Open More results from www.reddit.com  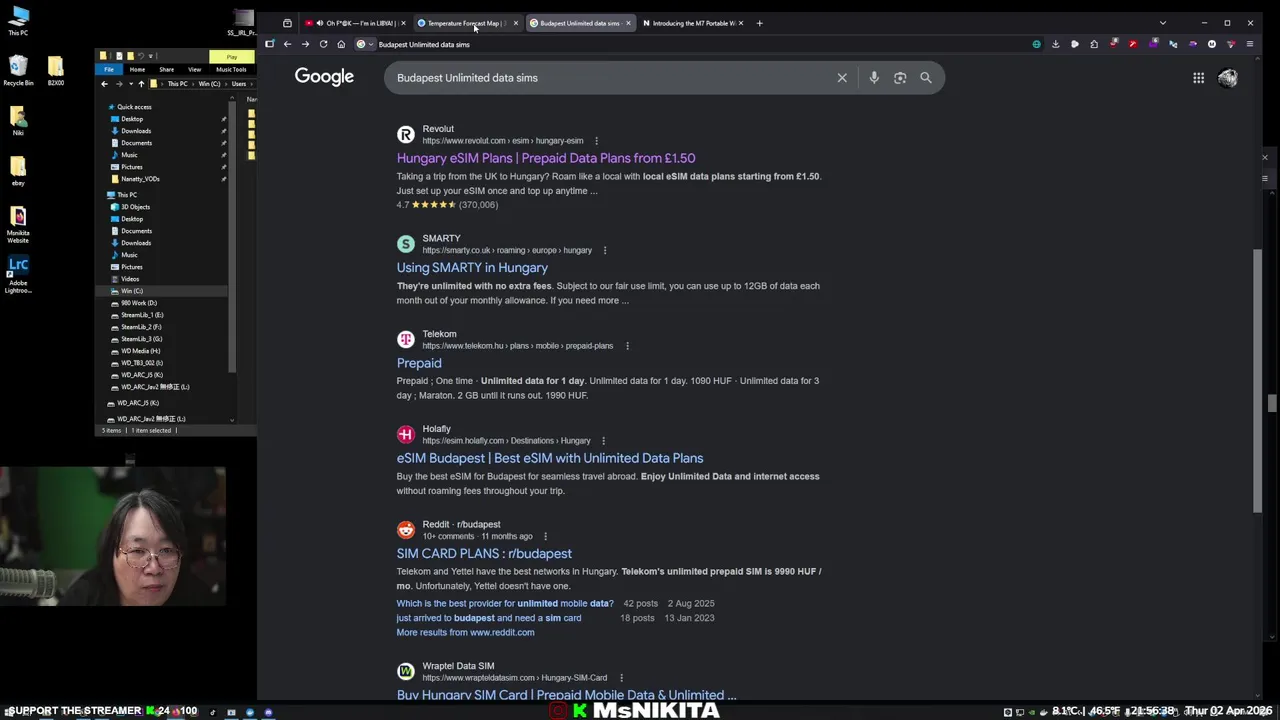[x=465, y=632]
